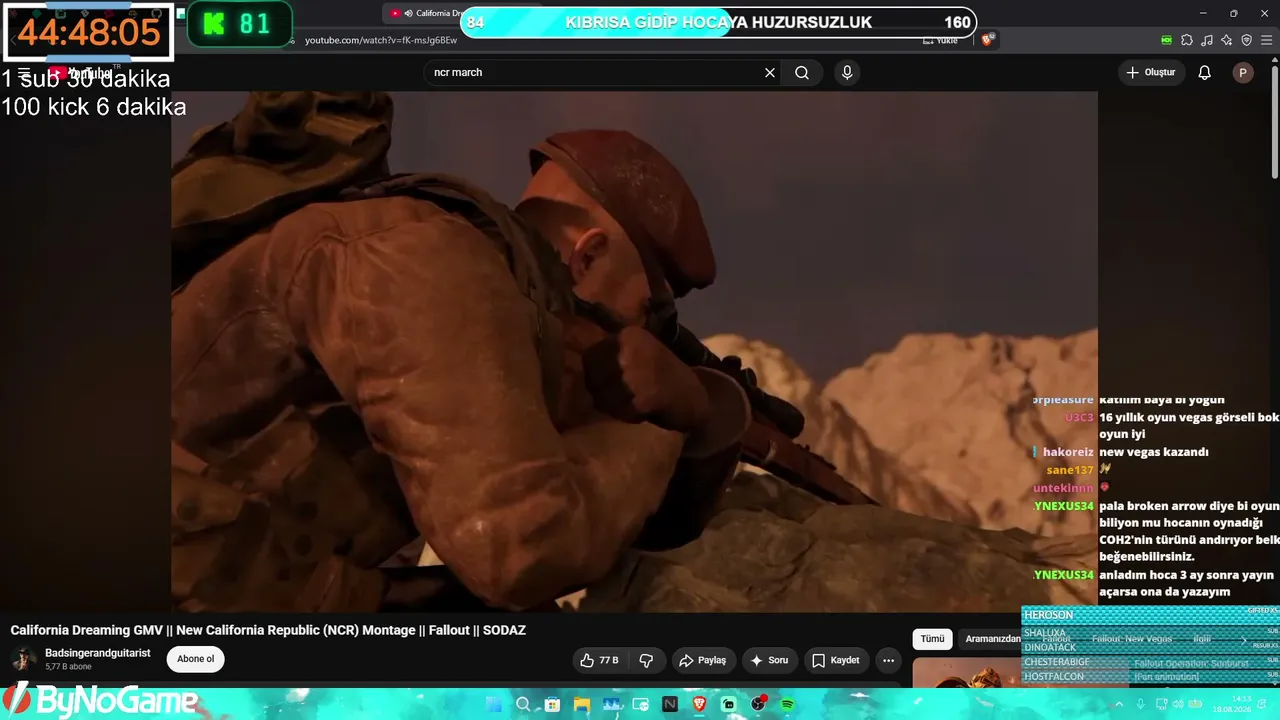The width and height of the screenshot is (1280, 720).
Task: Open the account avatar menu
Action: pyautogui.click(x=1243, y=73)
